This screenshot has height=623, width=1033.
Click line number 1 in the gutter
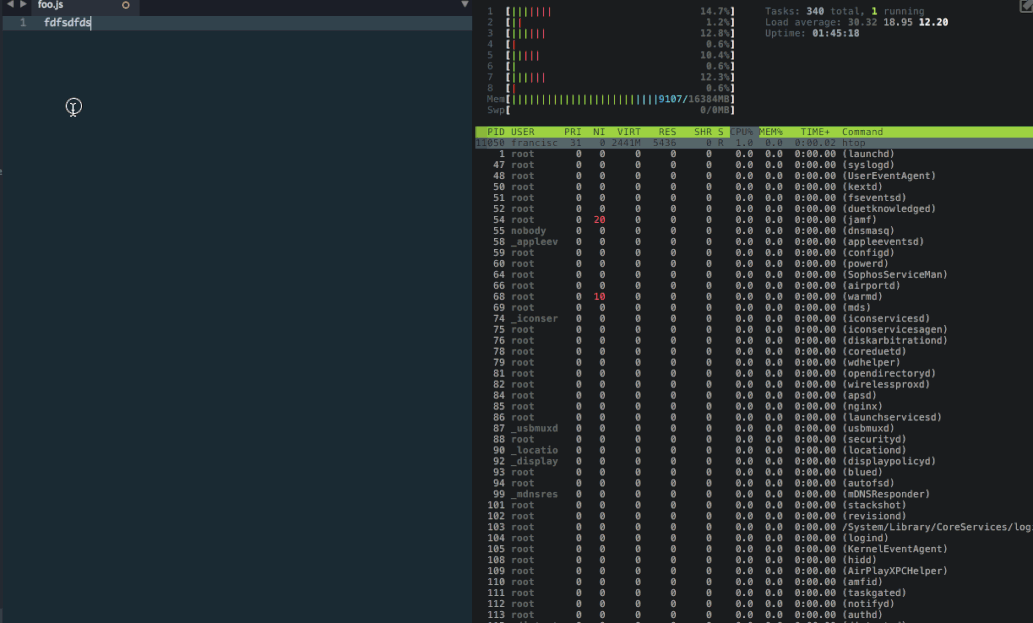pos(22,22)
